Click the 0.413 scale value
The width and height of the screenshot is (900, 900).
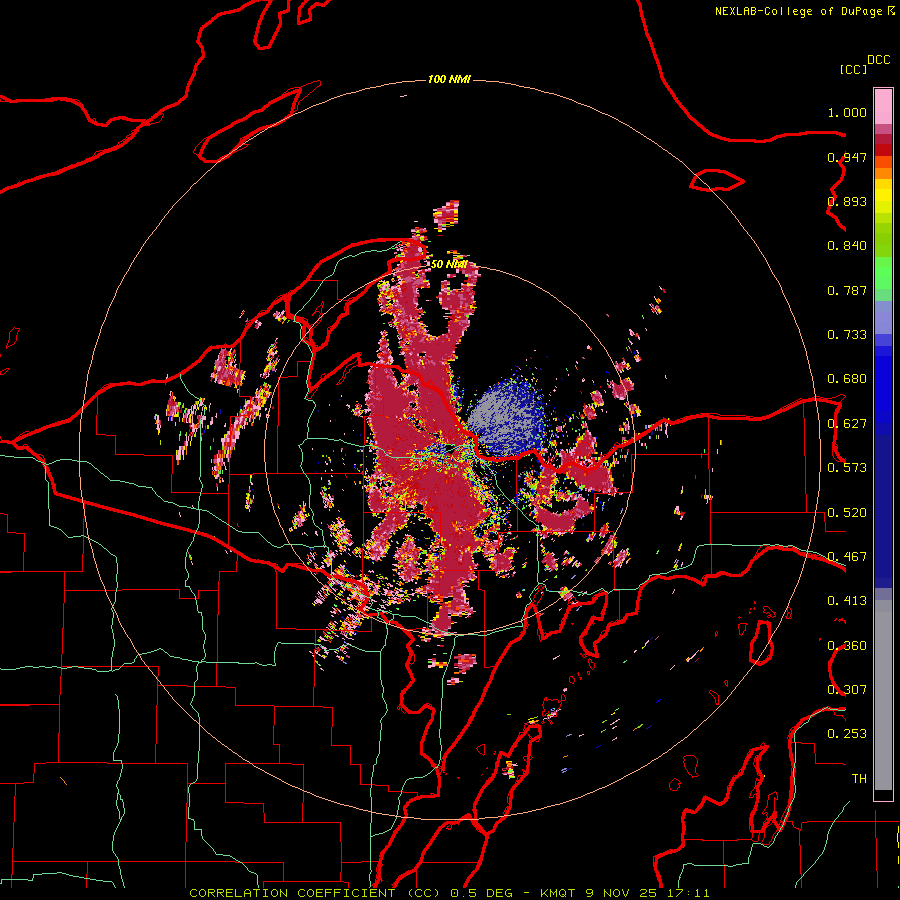pos(847,601)
